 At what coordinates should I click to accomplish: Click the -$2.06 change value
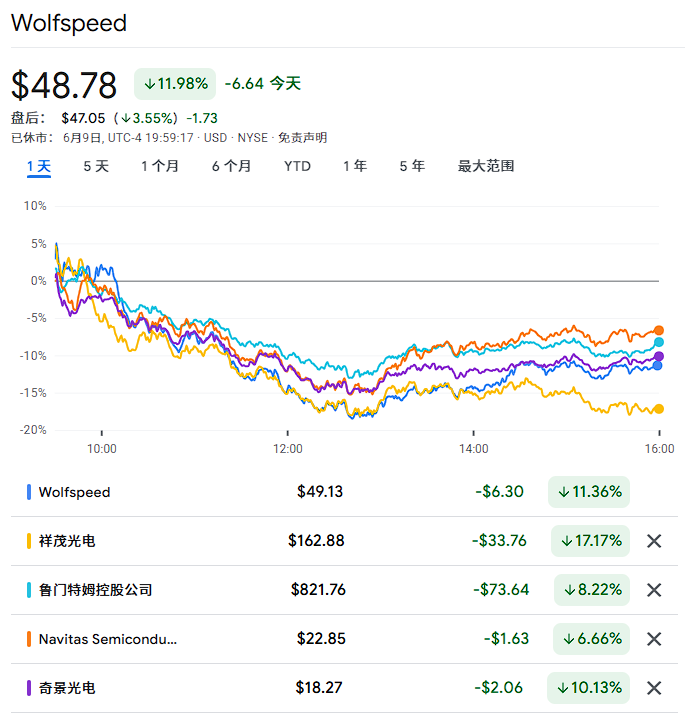(x=499, y=688)
